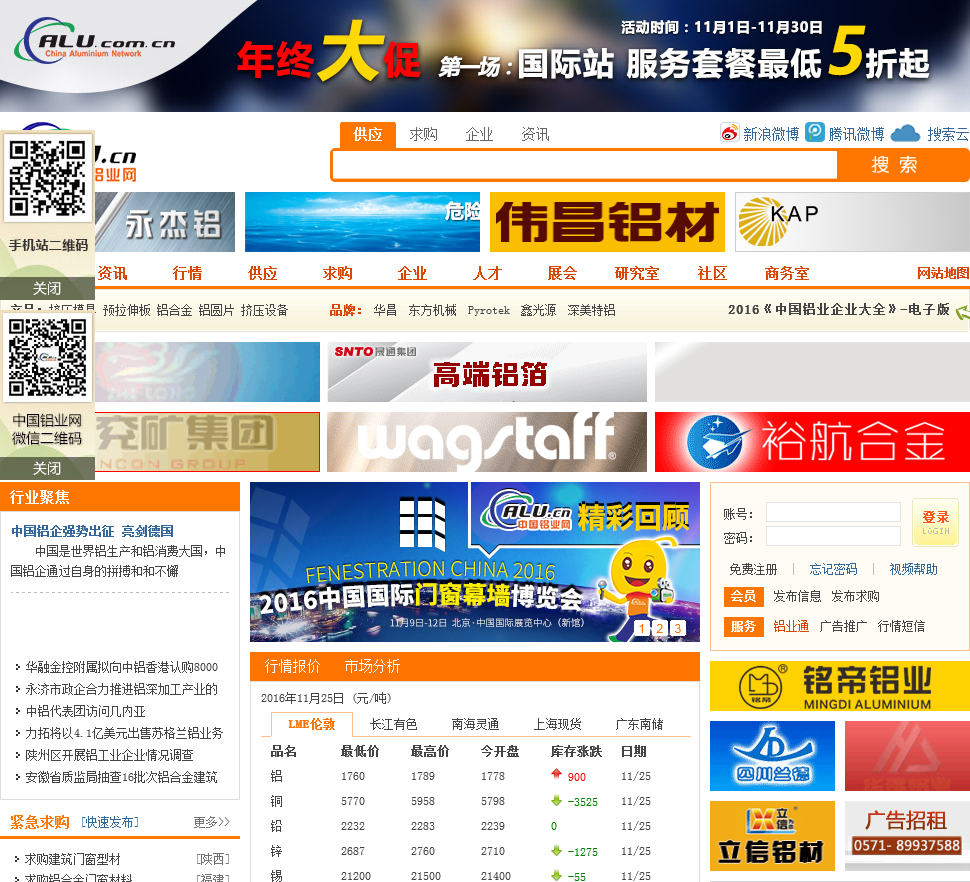Open news item 中铝代表团访问几内亚
Screen dimensions: 970x882
pos(85,711)
